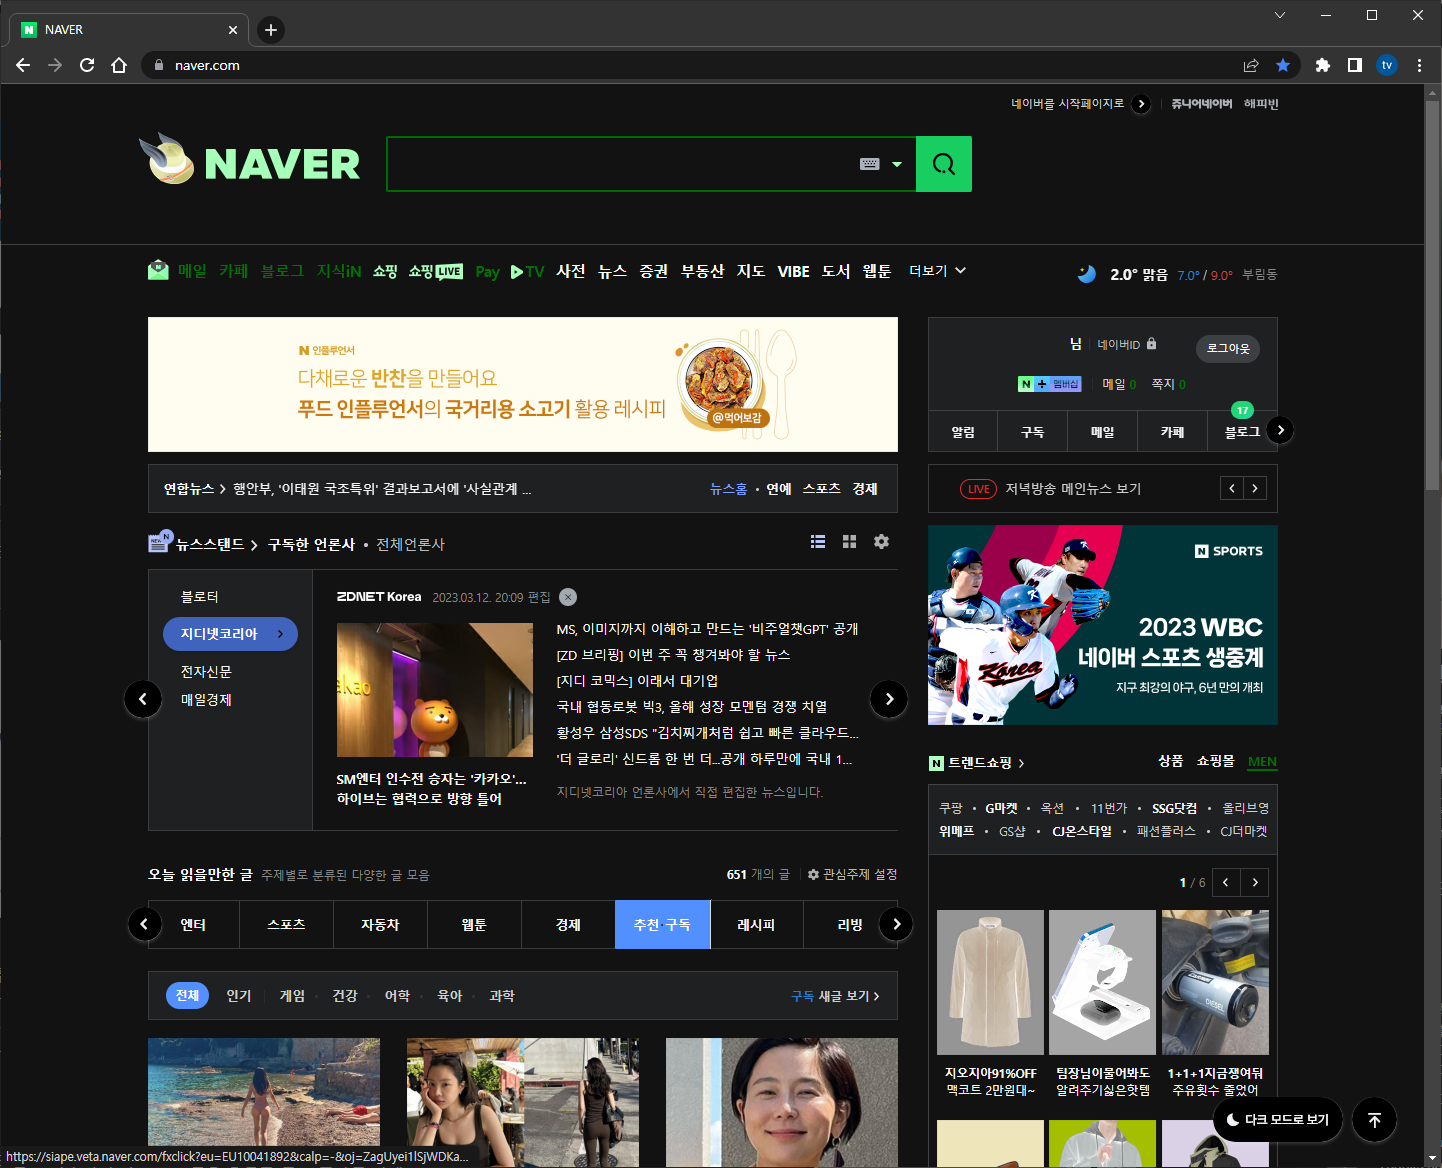The image size is (1442, 1168).
Task: Expand the account shortcuts right arrow
Action: click(1280, 430)
